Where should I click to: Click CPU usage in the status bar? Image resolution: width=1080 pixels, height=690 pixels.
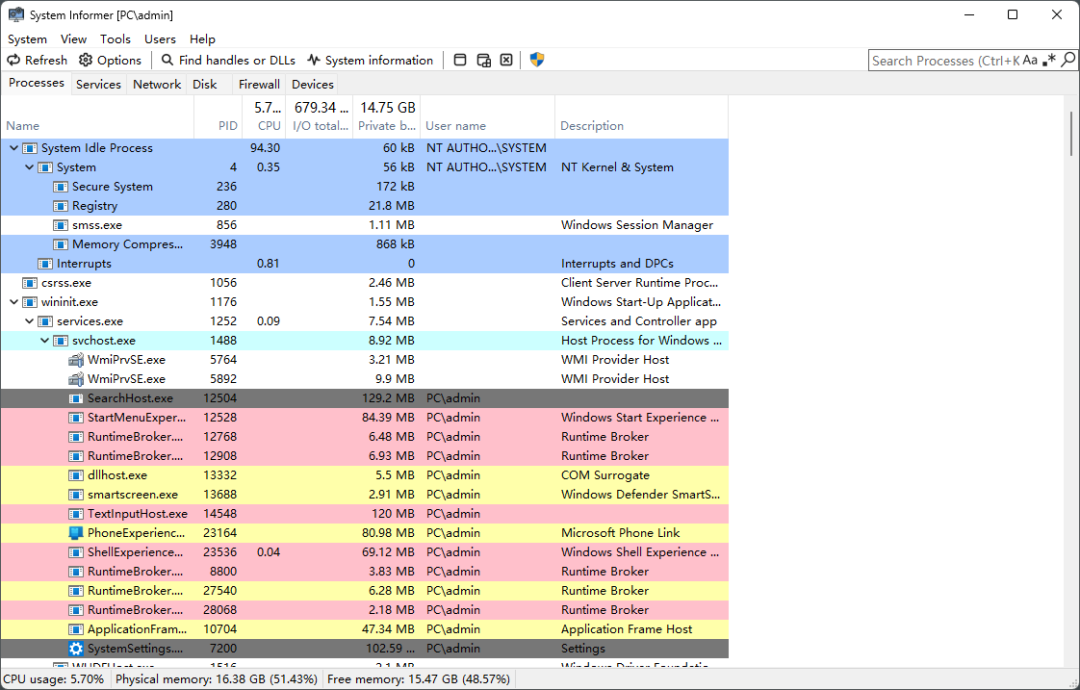(54, 679)
